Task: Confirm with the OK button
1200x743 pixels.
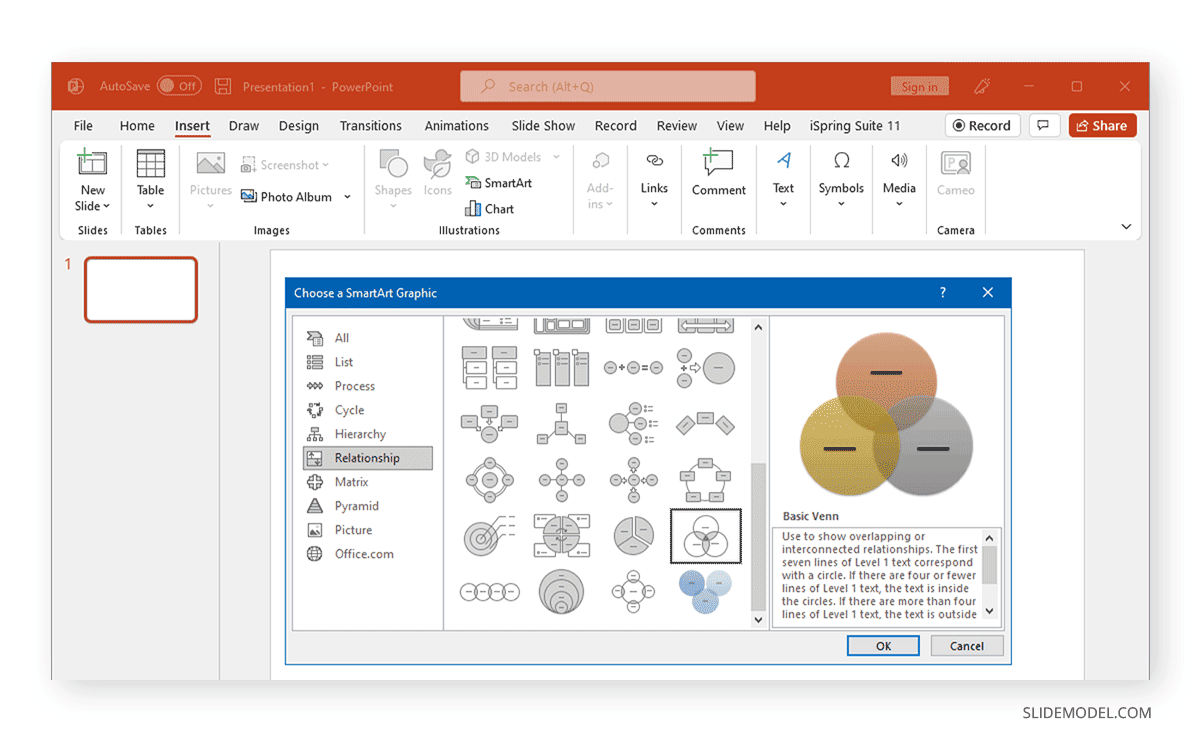Action: [882, 645]
